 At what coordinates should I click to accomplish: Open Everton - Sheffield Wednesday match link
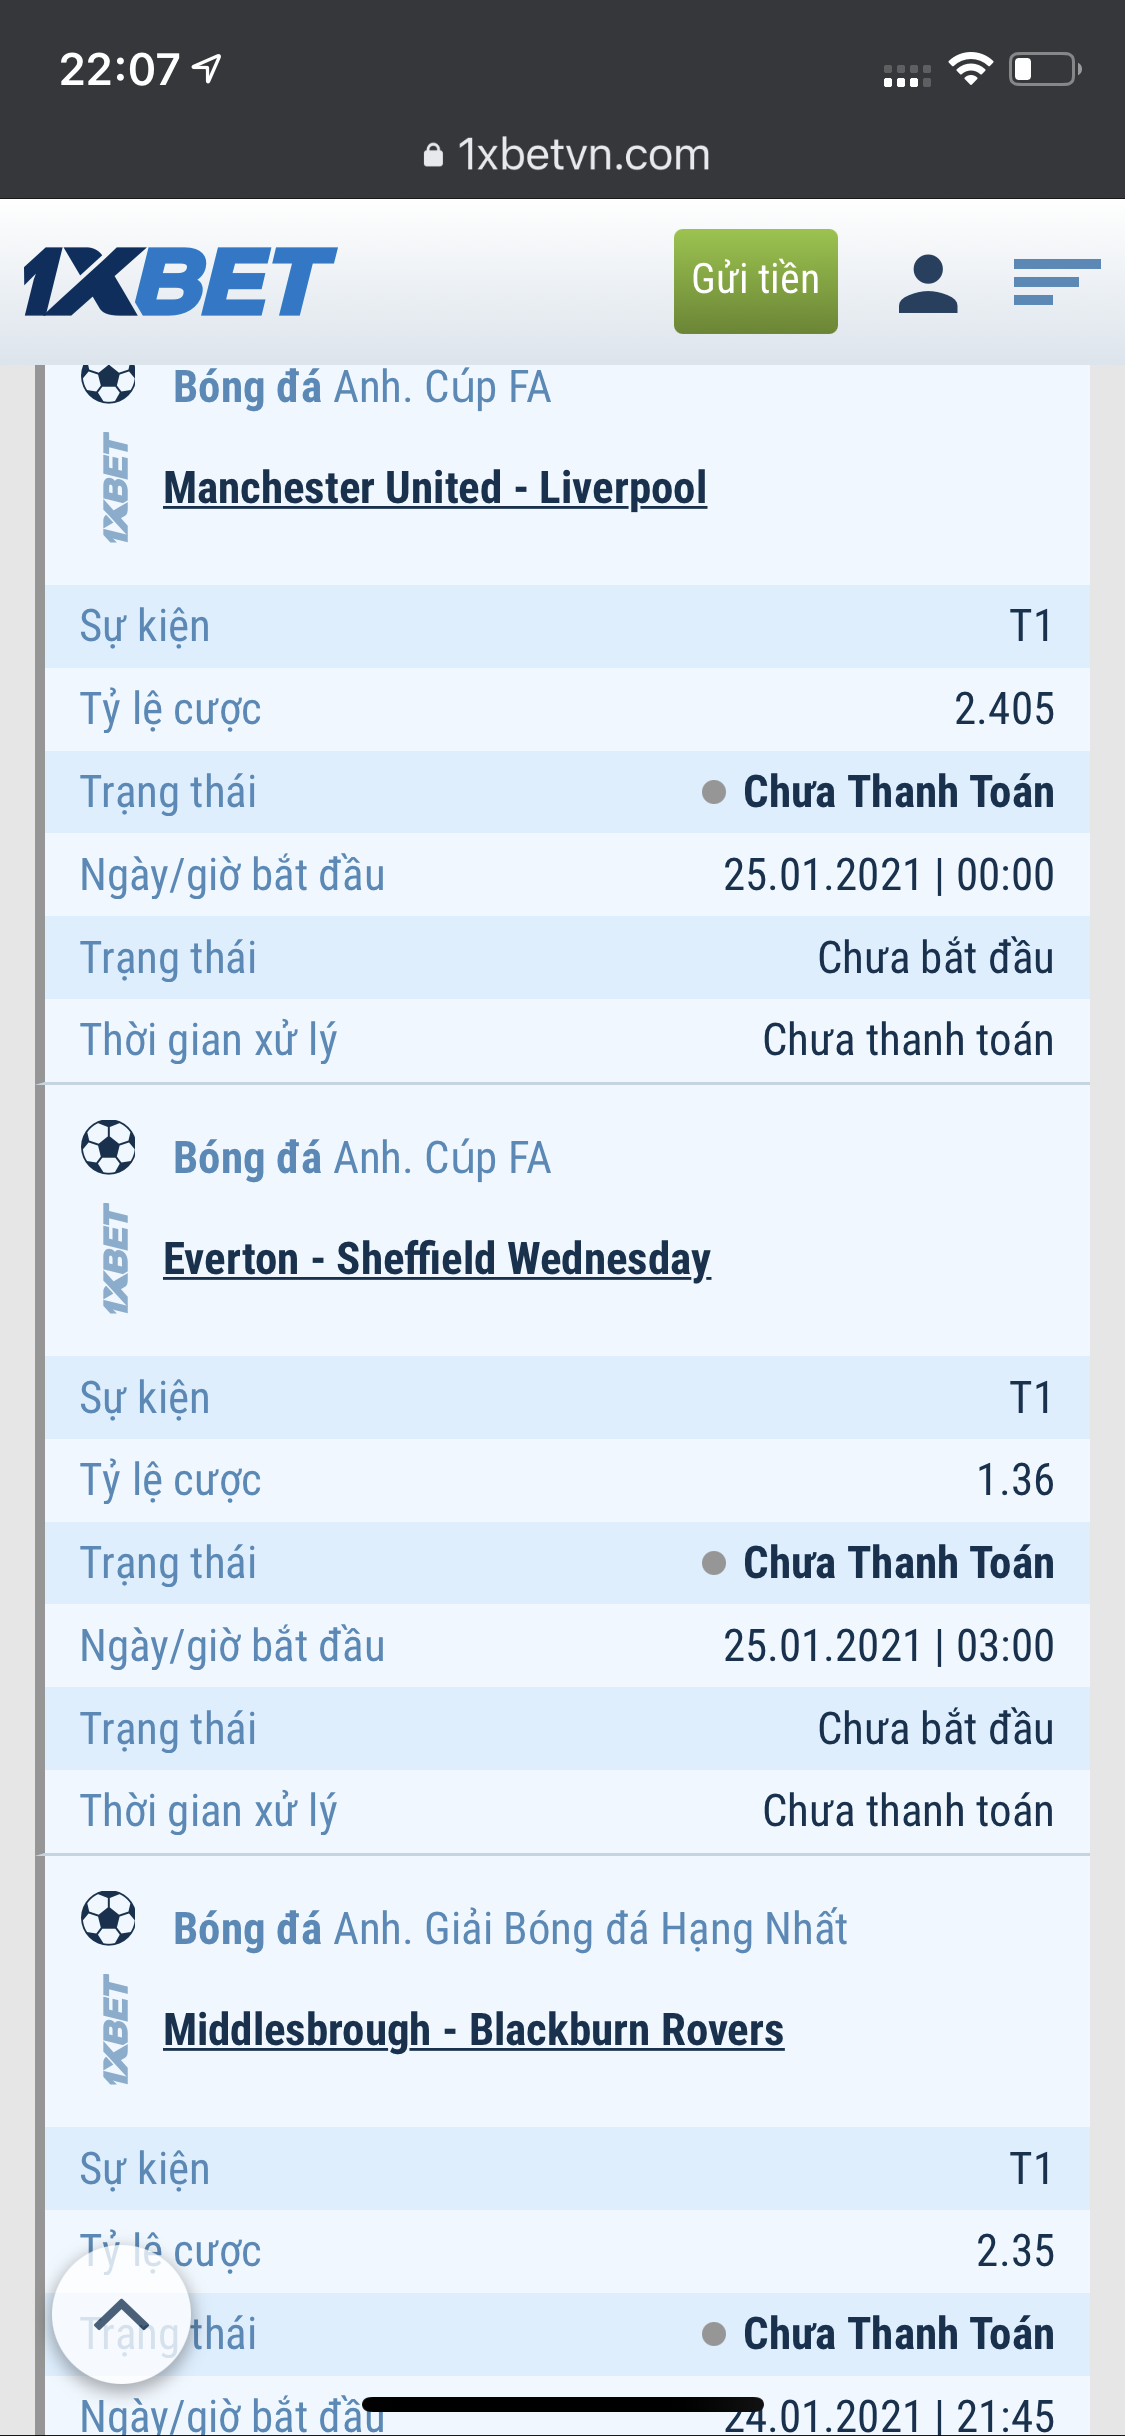point(437,1259)
